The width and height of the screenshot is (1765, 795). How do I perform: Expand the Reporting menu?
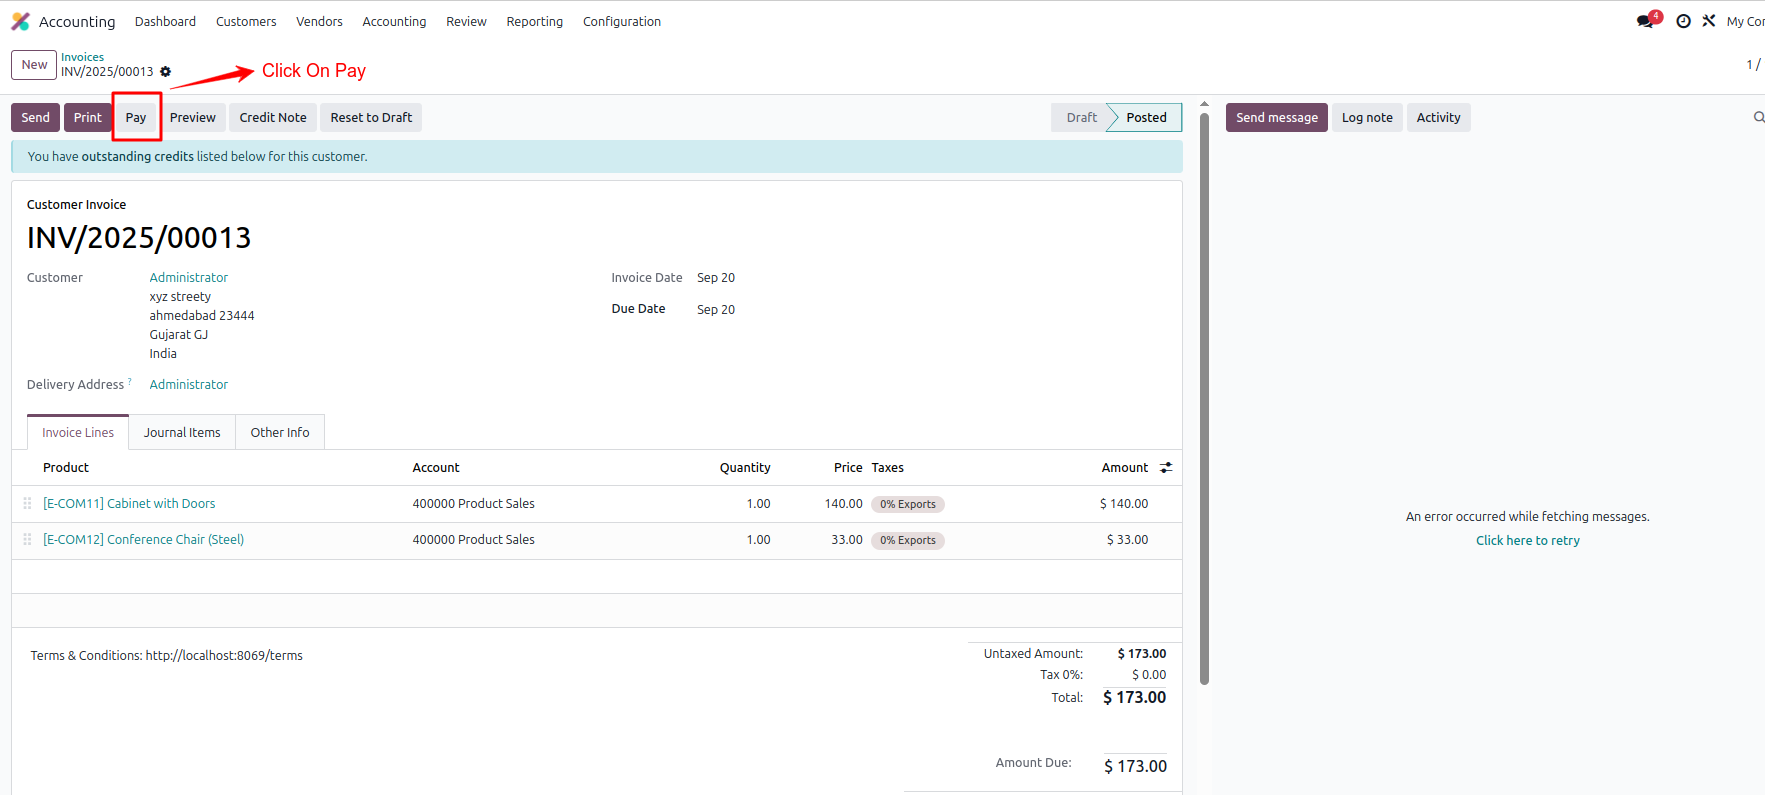point(534,21)
